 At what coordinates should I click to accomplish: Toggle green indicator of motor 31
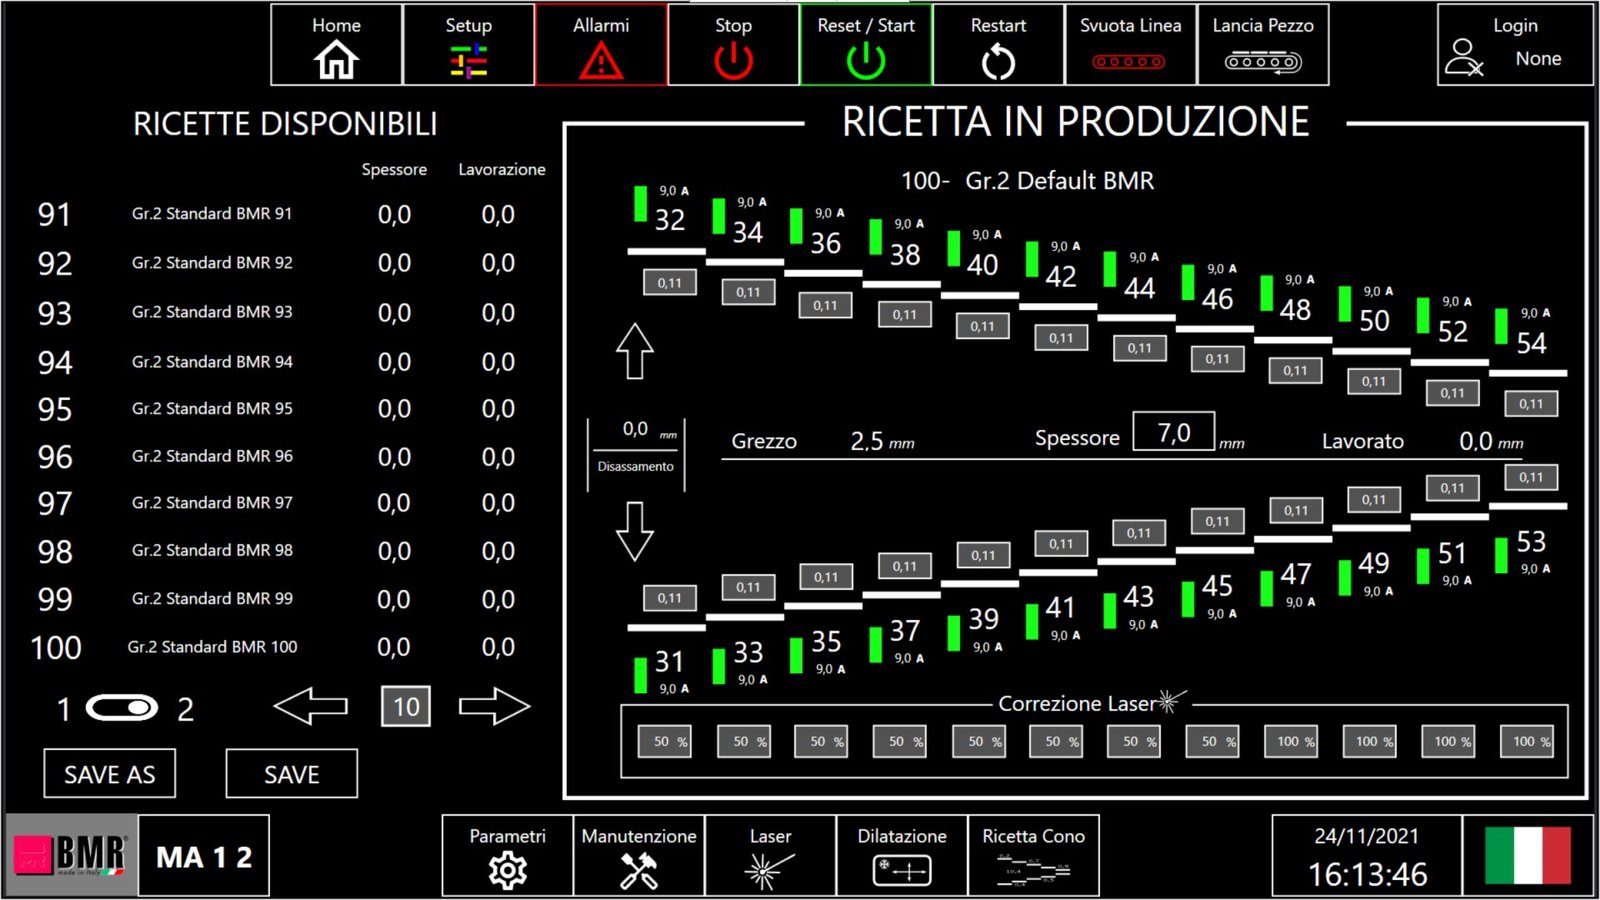pyautogui.click(x=640, y=675)
